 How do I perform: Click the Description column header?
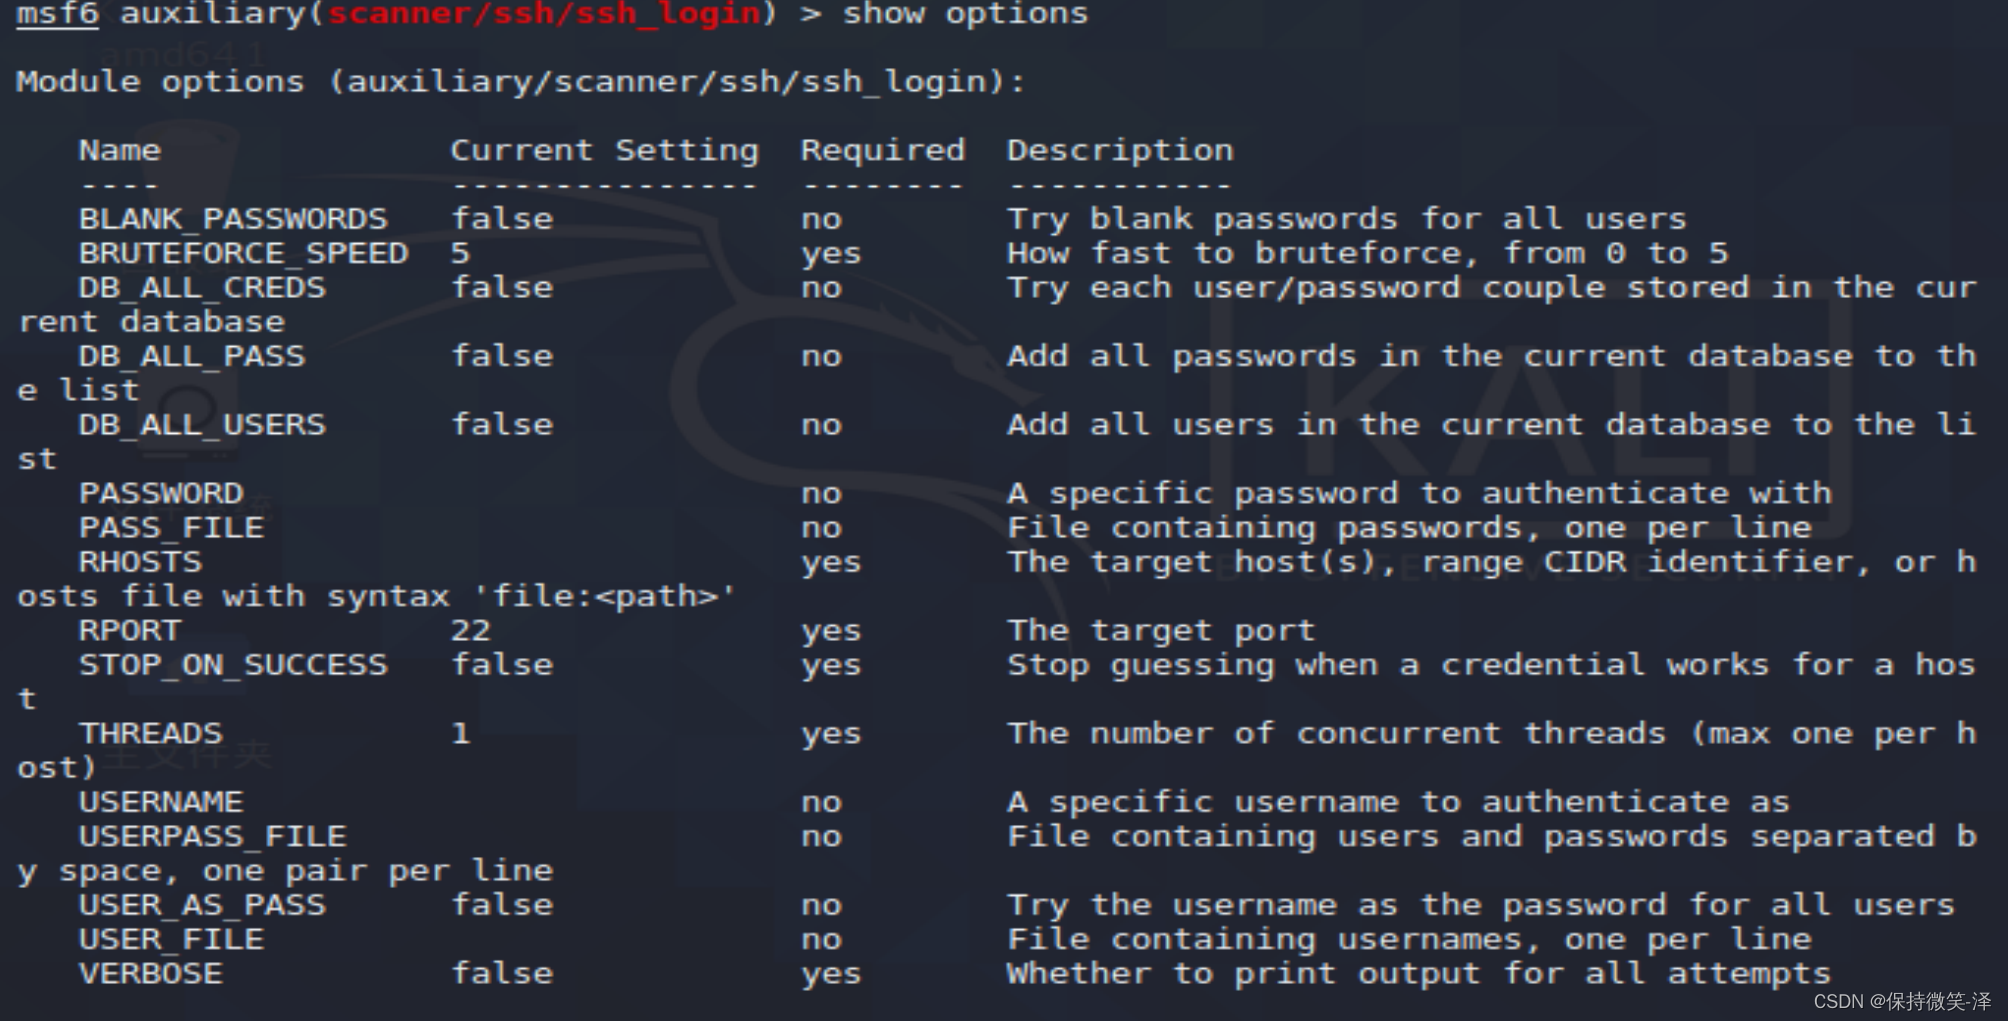(x=1119, y=151)
